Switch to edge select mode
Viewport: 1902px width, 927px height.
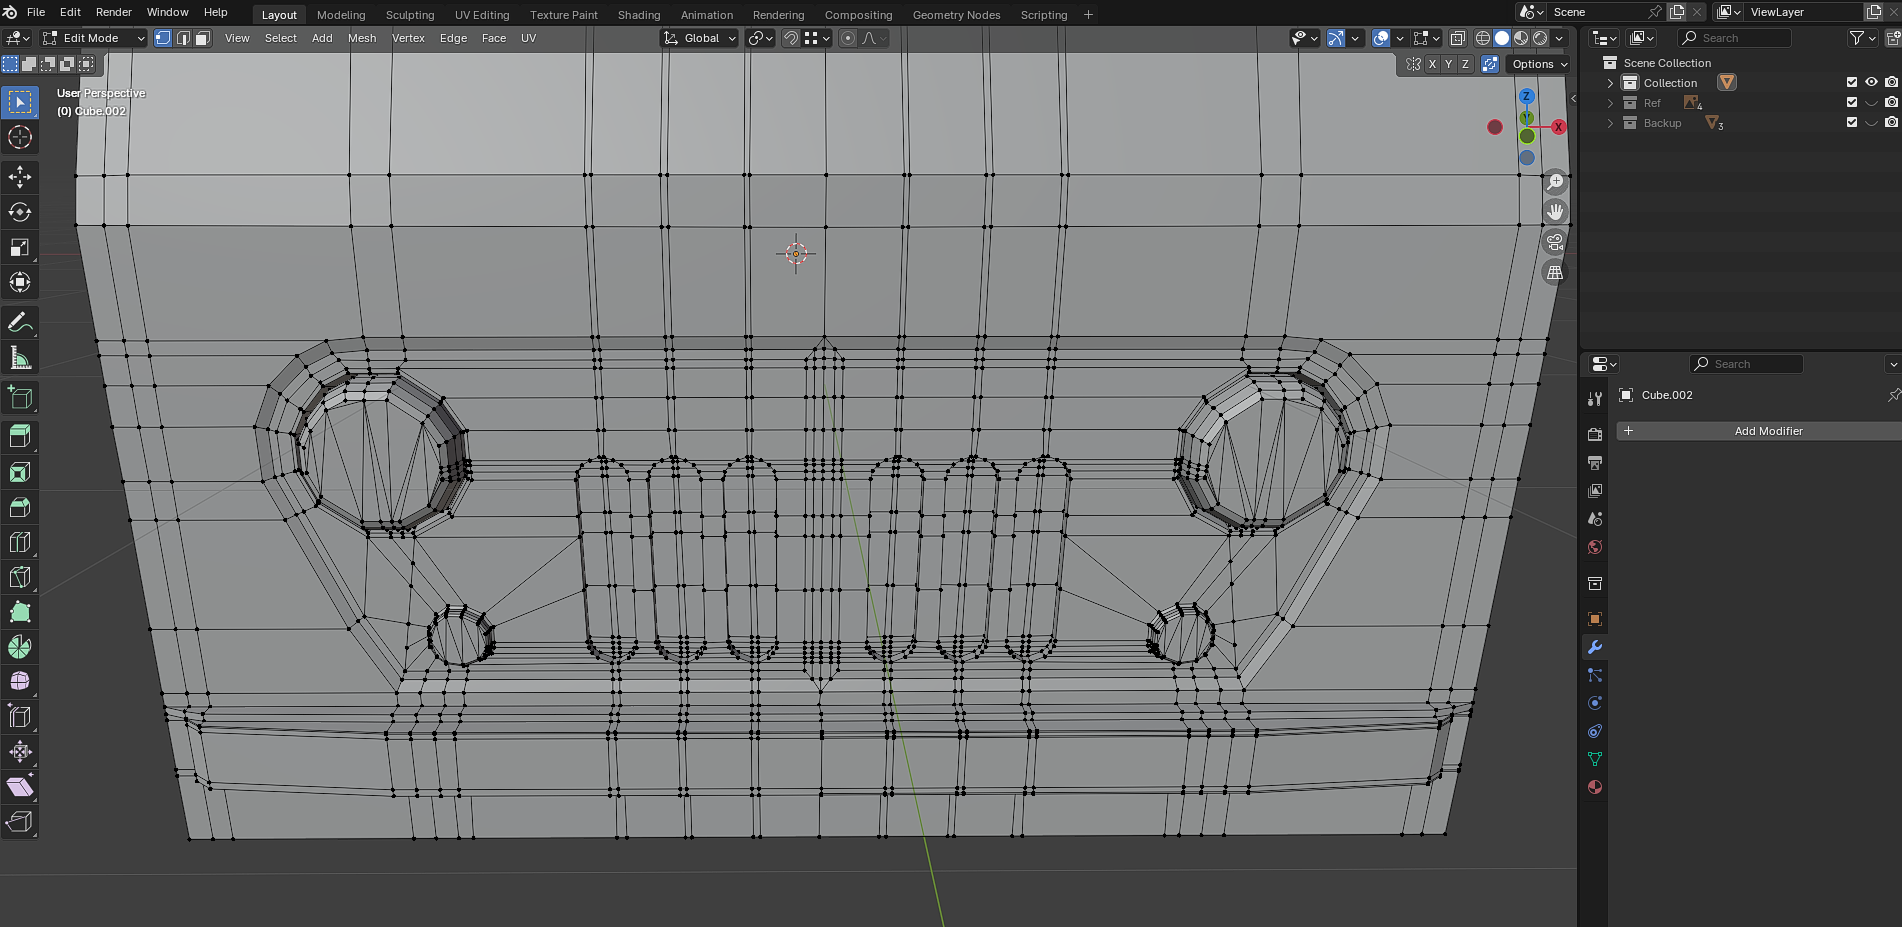pyautogui.click(x=183, y=38)
